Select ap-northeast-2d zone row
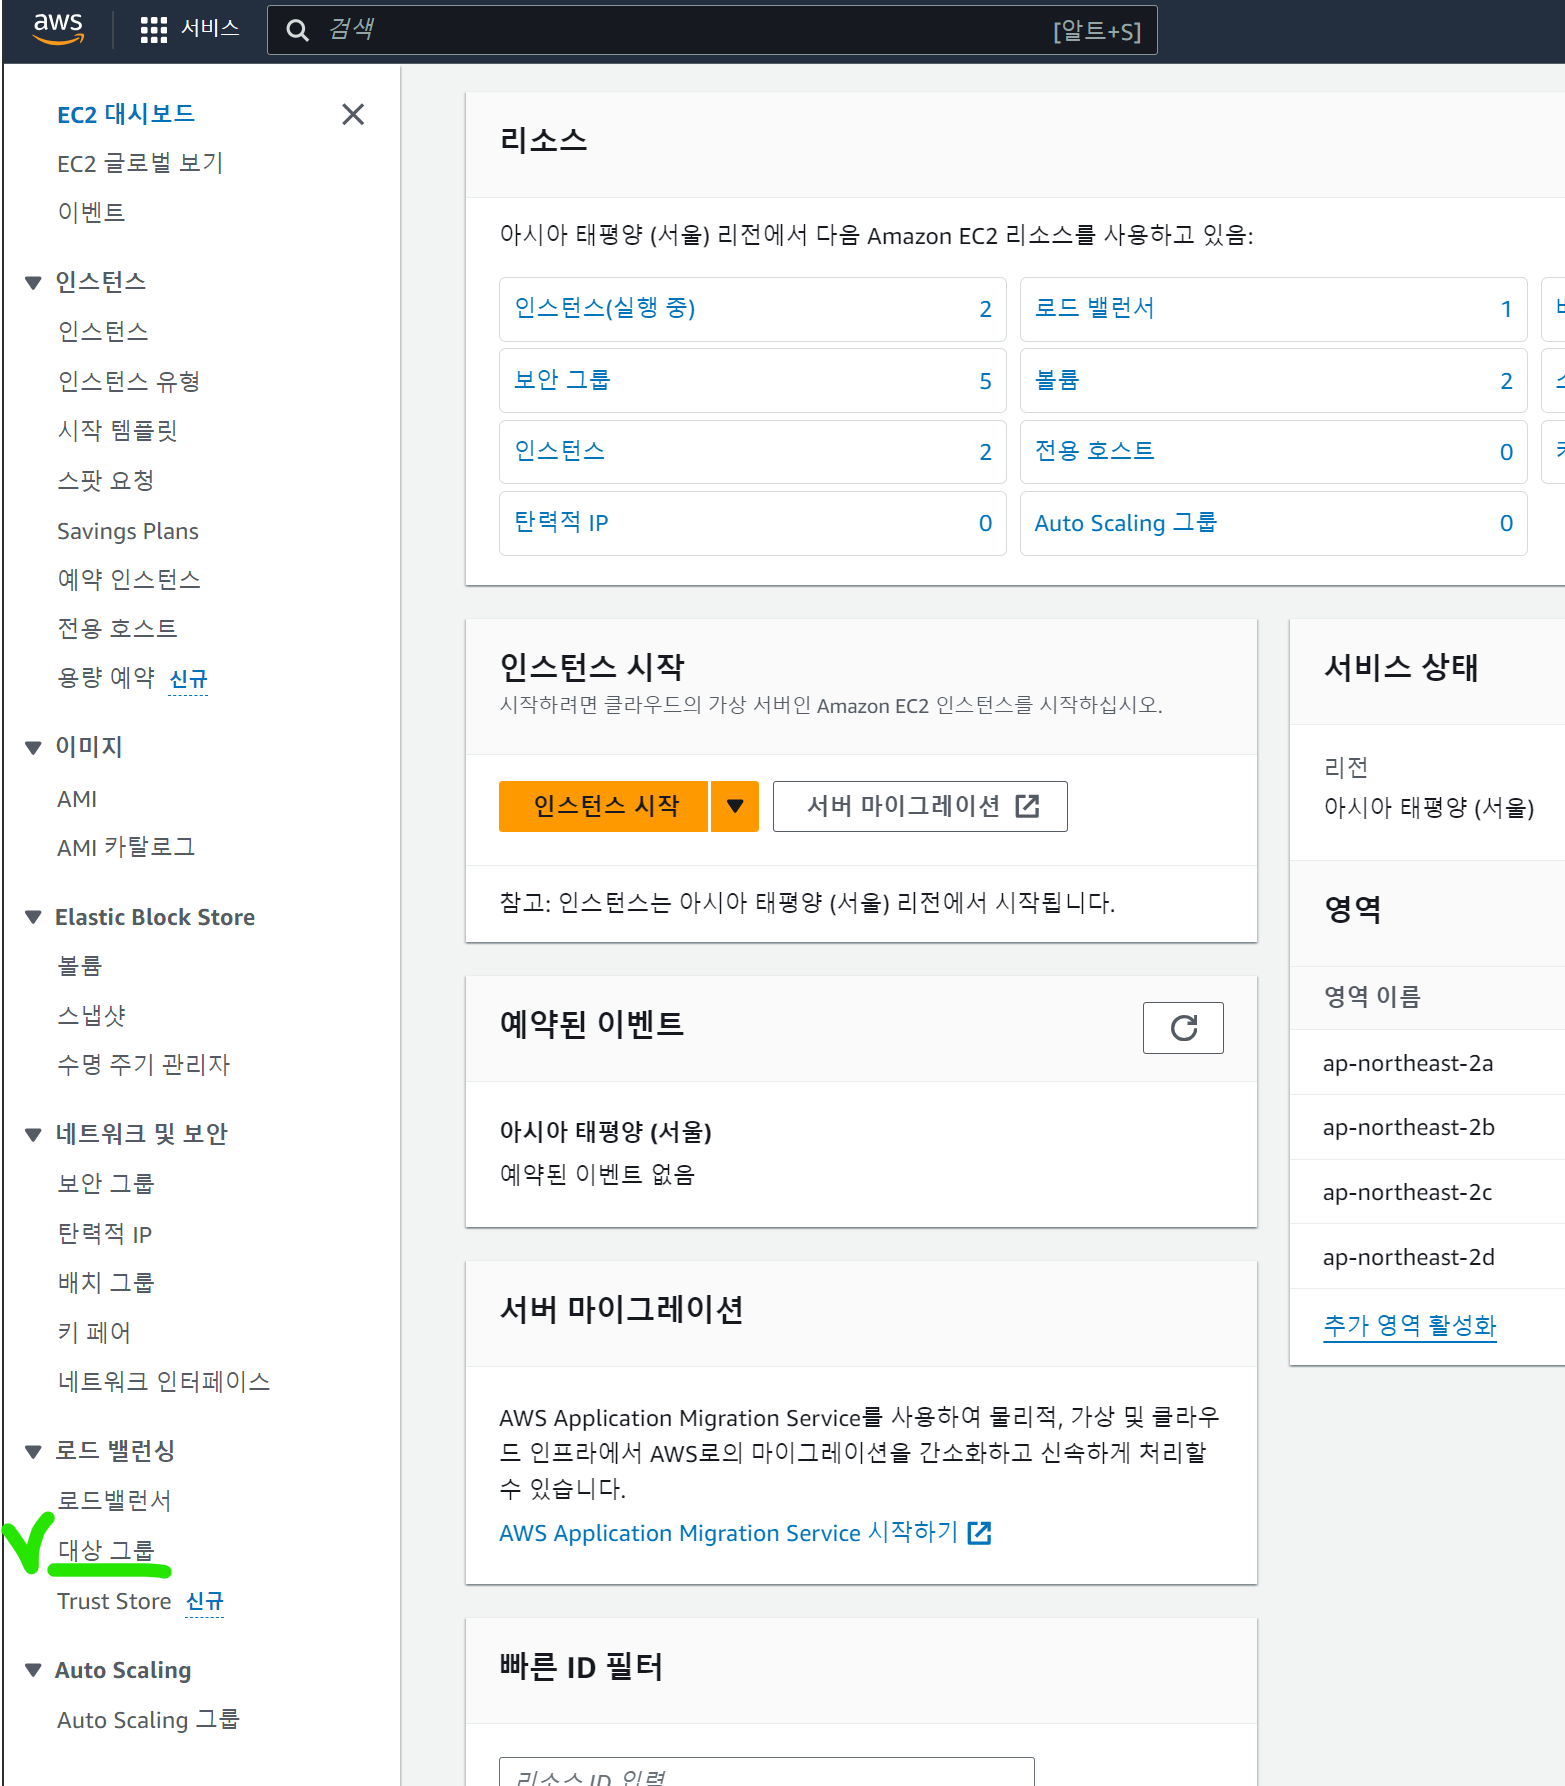This screenshot has height=1786, width=1565. point(1428,1257)
